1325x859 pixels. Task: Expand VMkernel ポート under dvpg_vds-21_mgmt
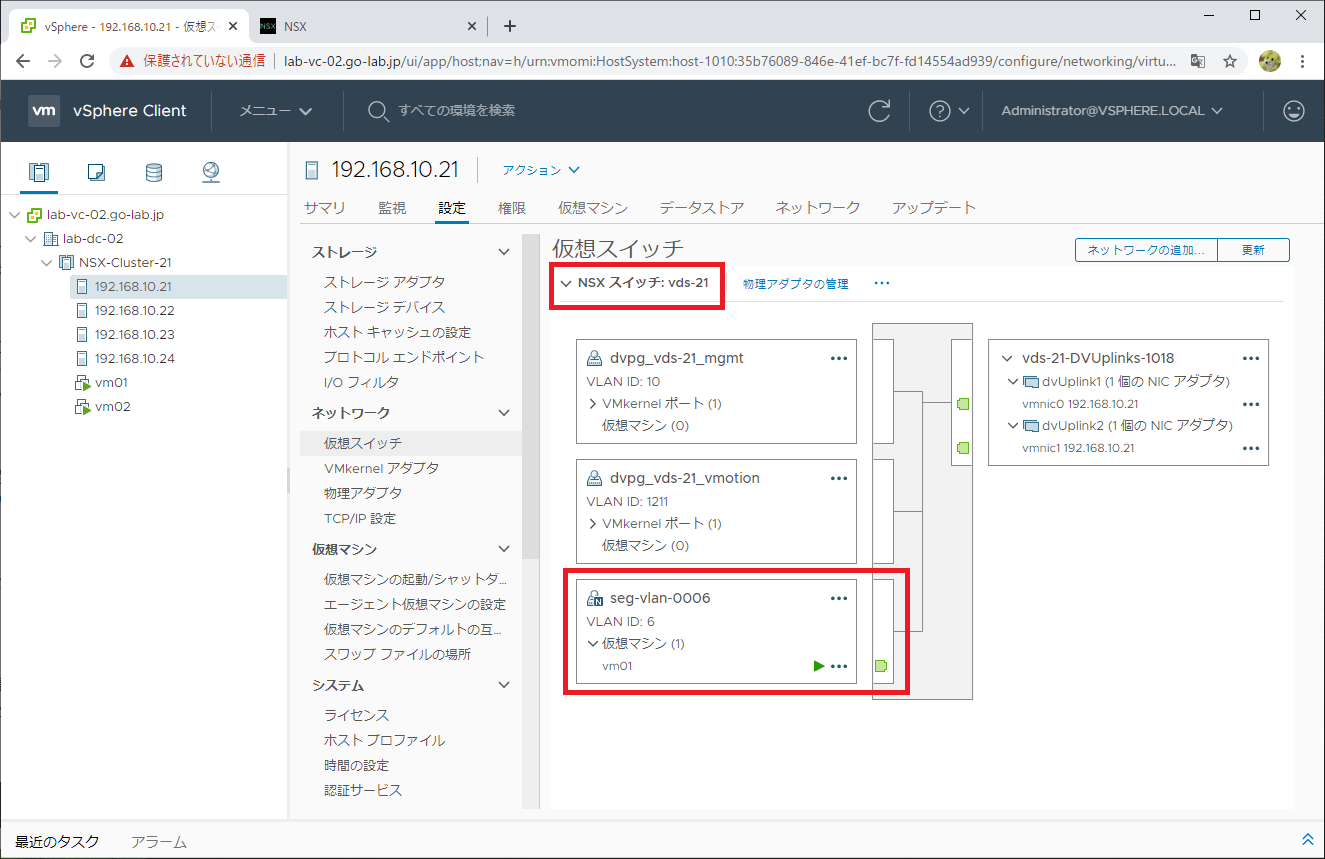point(592,404)
